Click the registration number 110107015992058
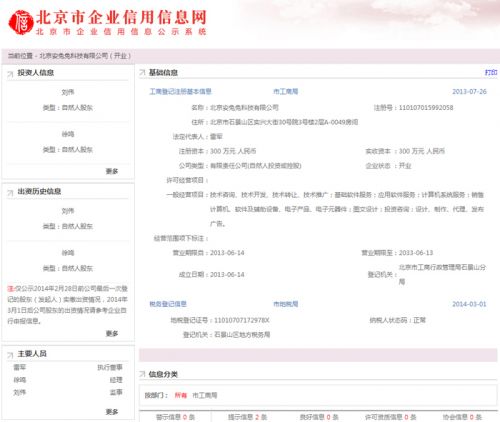Screen dimensions: 500x422 (x=426, y=108)
